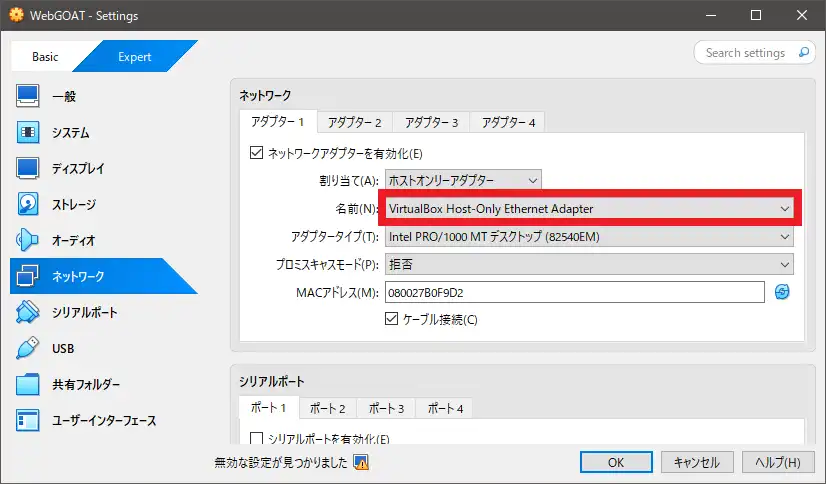Open the アダプタータイプ dropdown
The image size is (826, 484).
[589, 236]
